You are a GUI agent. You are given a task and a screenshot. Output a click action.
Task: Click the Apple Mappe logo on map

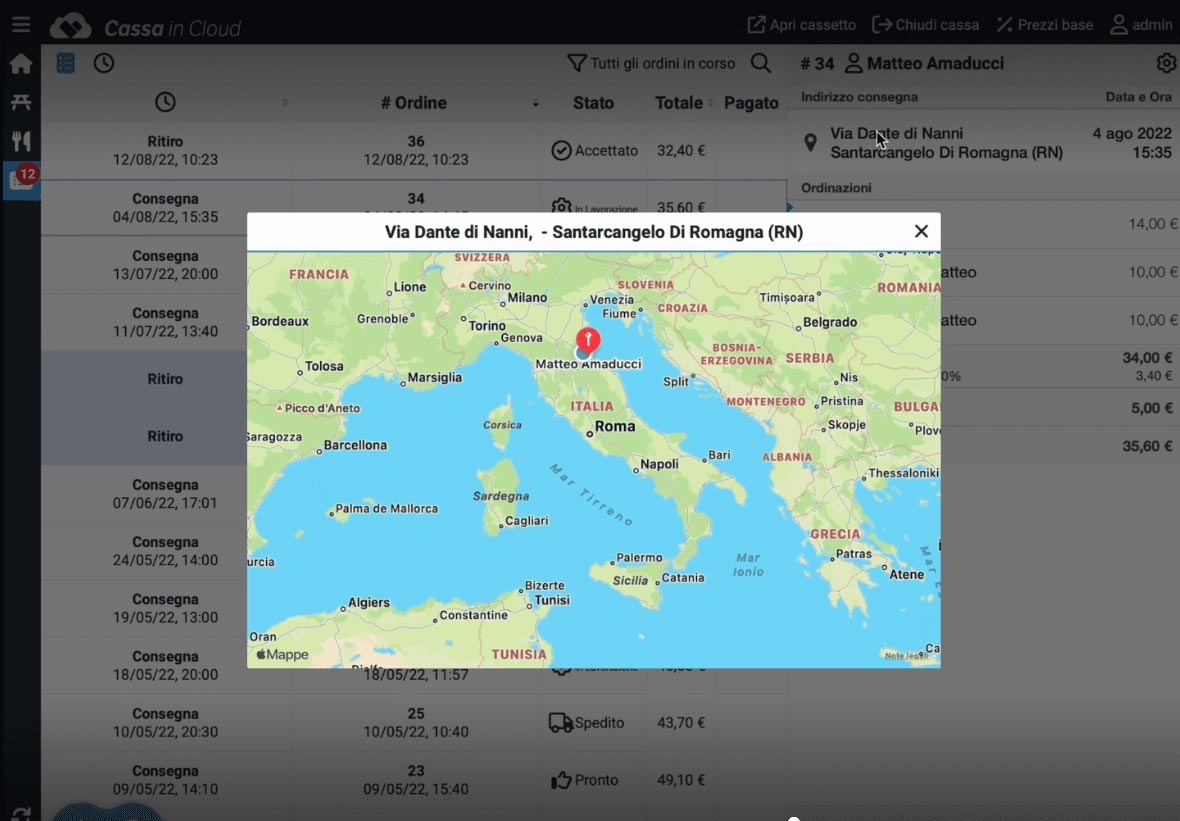pyautogui.click(x=283, y=655)
